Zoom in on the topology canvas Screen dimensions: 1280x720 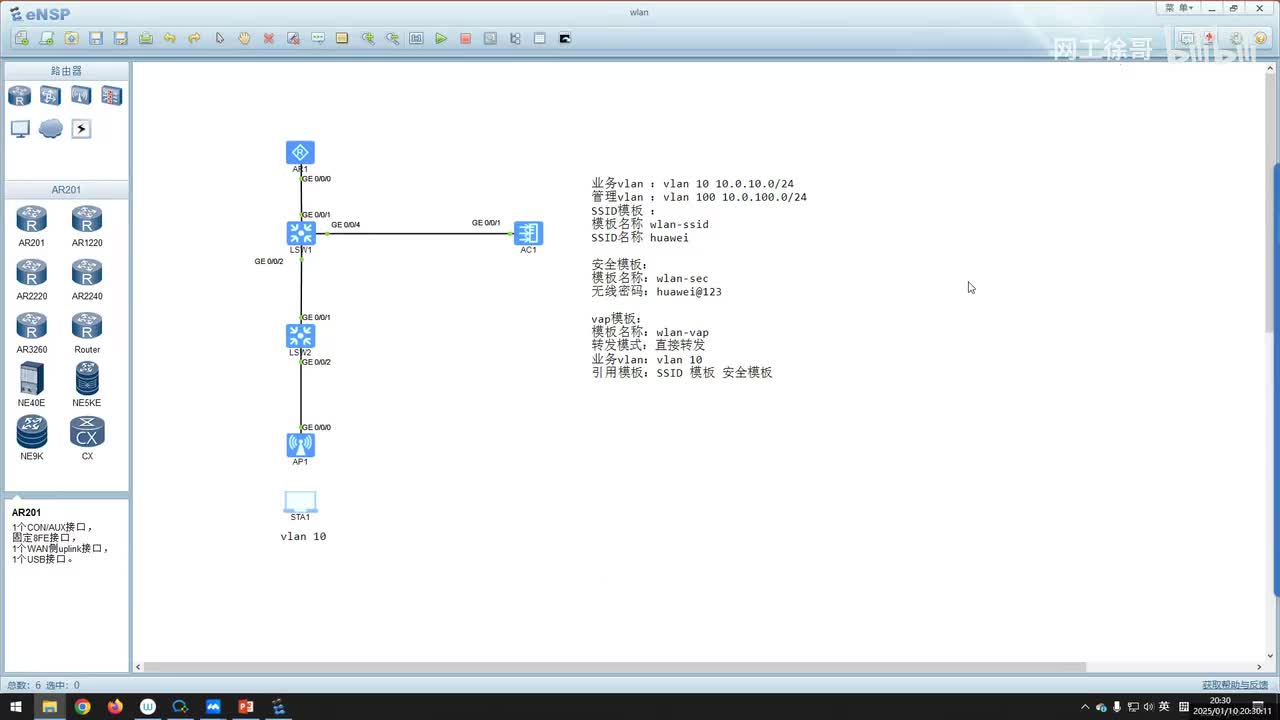pos(368,38)
